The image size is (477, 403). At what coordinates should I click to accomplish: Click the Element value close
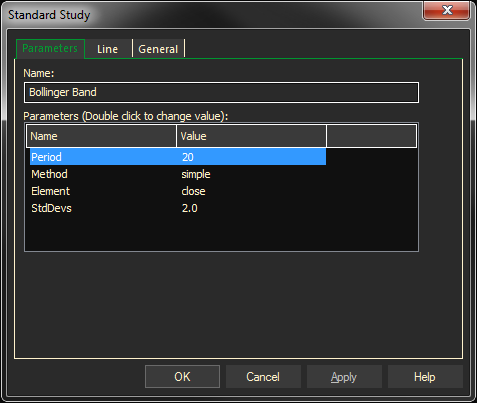[x=193, y=191]
